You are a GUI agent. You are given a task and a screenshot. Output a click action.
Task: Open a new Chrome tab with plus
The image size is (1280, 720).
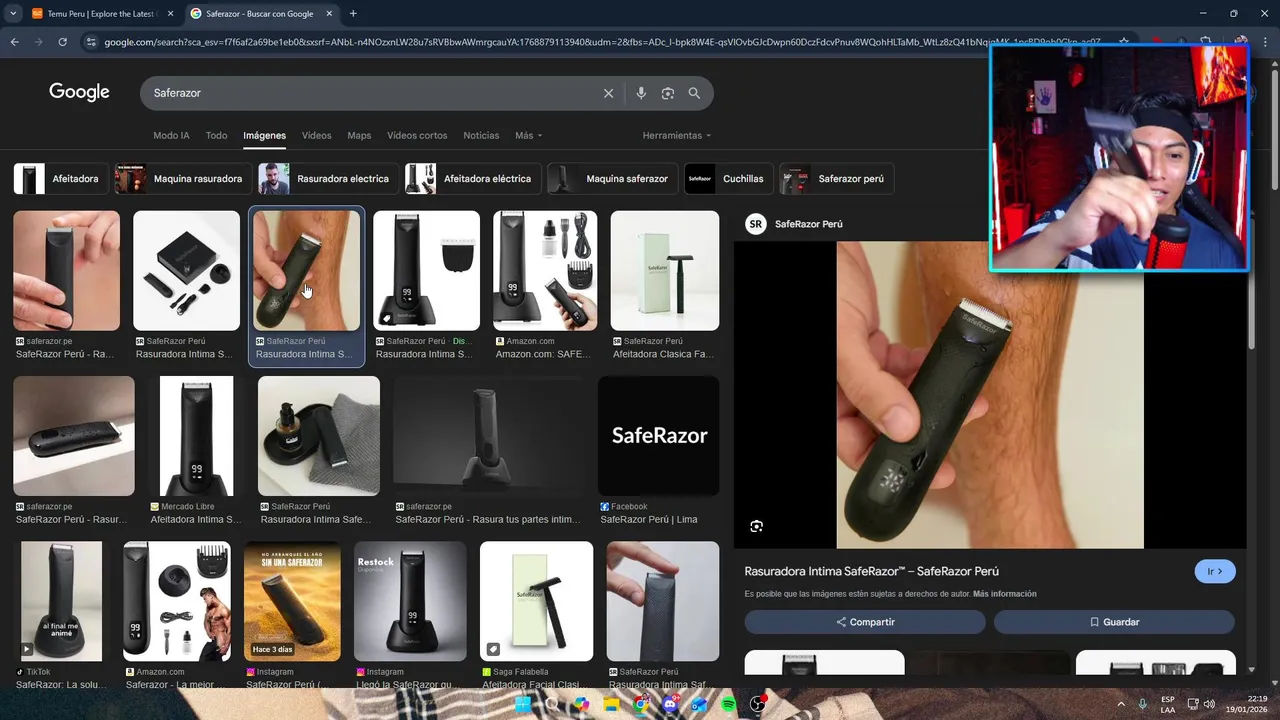tap(353, 13)
